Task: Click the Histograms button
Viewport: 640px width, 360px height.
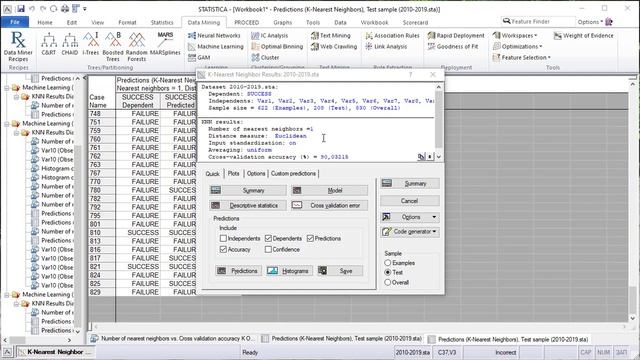Action: [290, 271]
